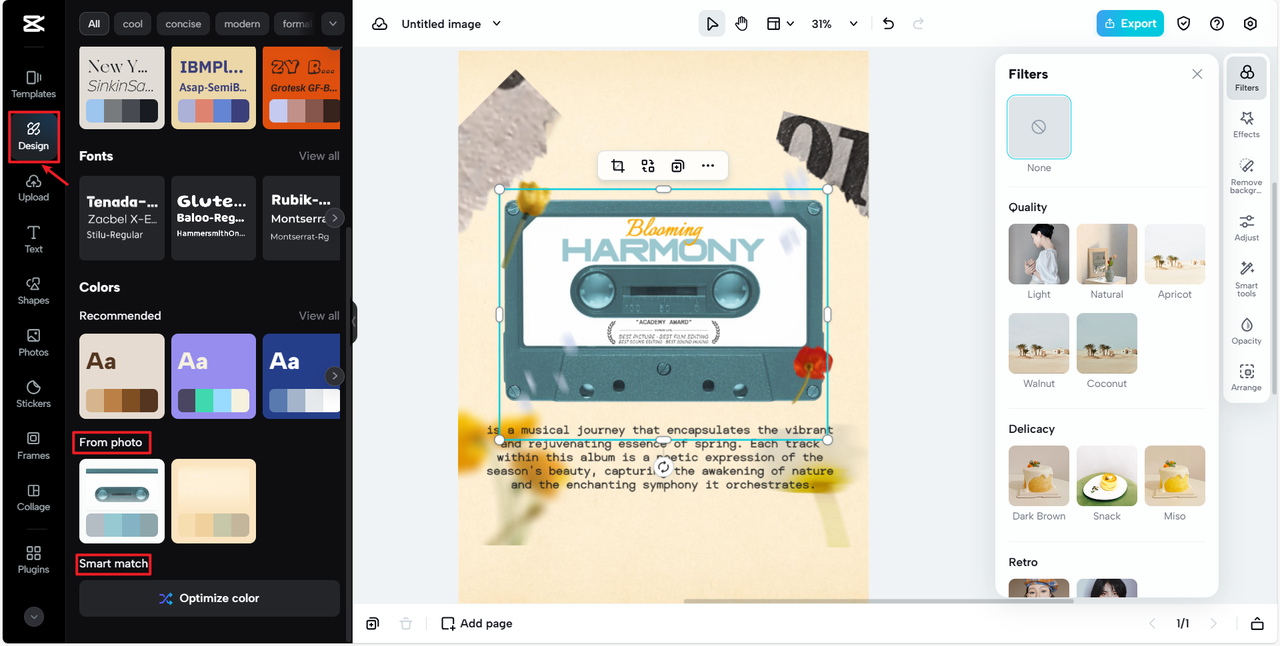
Task: Open the Photos sidebar panel
Action: (x=33, y=343)
